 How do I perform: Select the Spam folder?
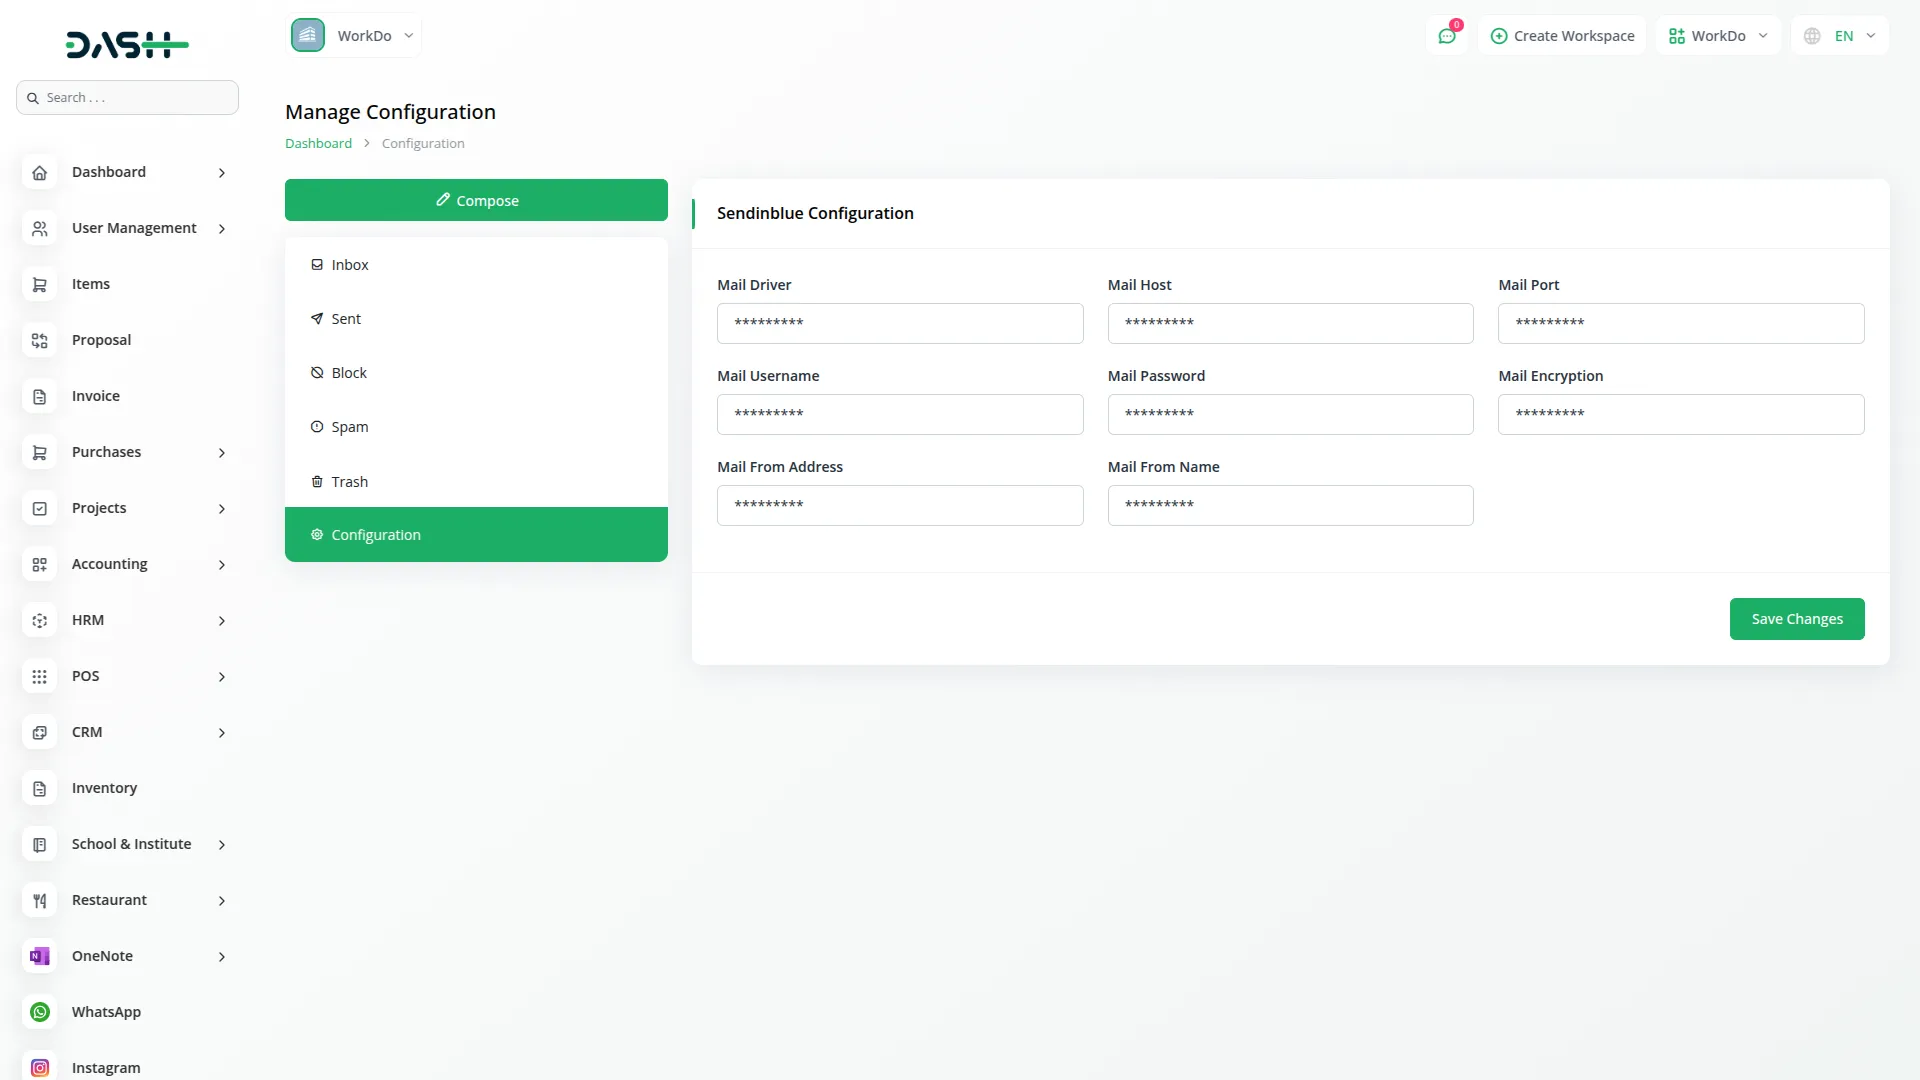[x=350, y=427]
